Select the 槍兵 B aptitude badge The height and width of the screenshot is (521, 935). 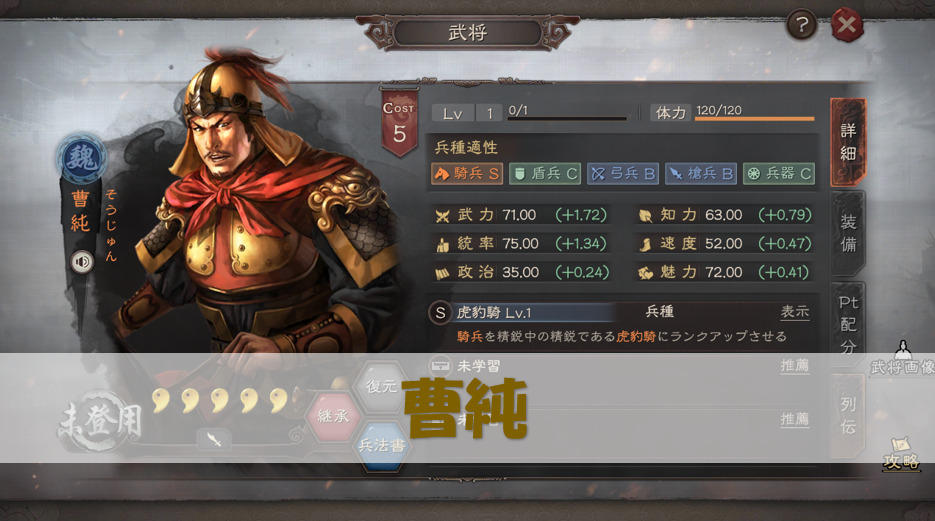click(x=701, y=173)
